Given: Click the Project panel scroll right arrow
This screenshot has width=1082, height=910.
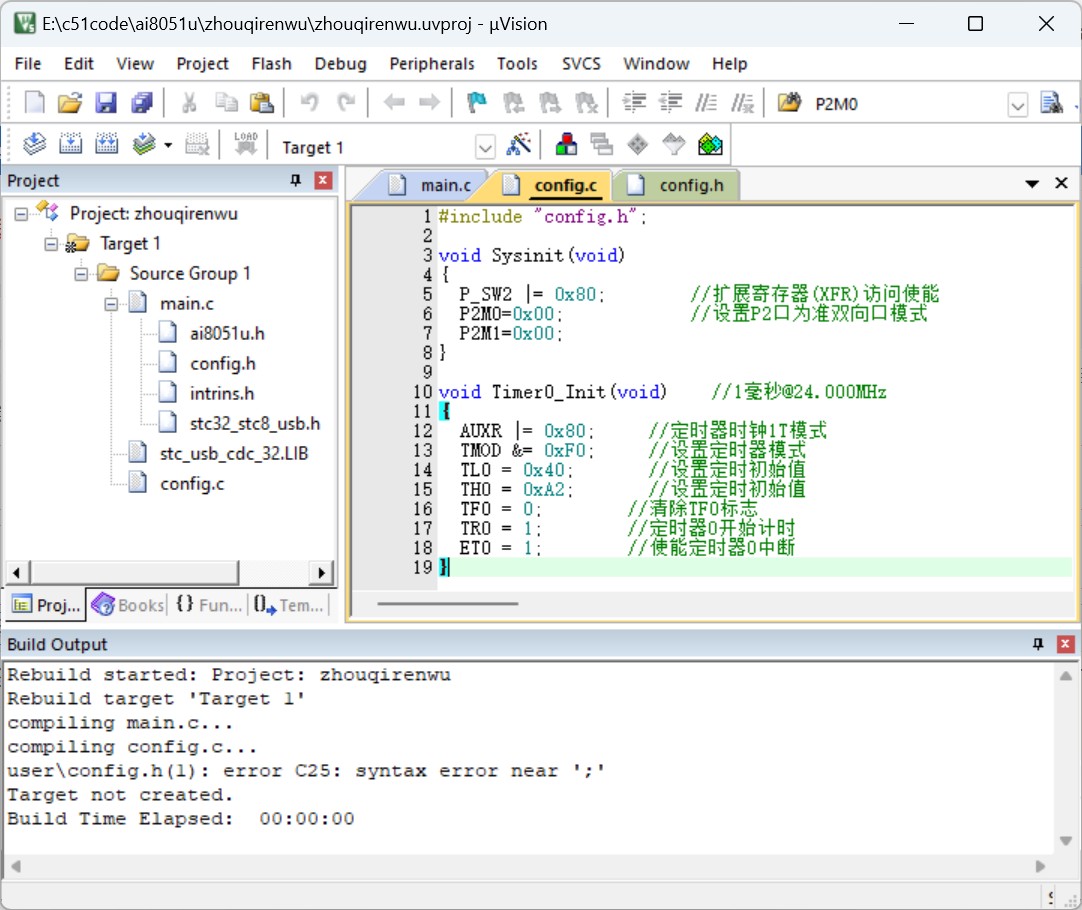Looking at the screenshot, I should click(x=322, y=573).
